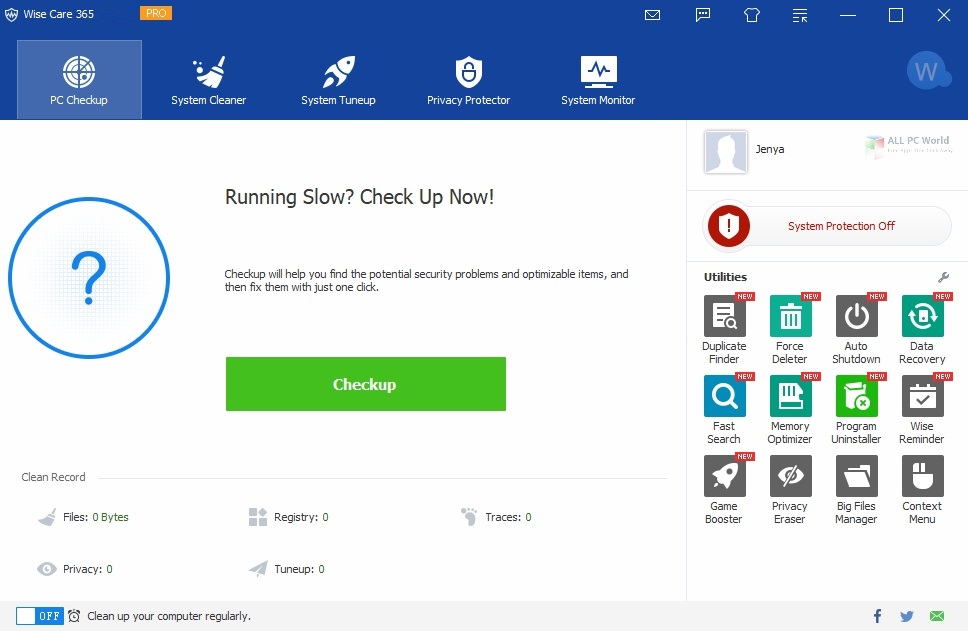Switch to the System Cleaner tab
This screenshot has height=631, width=968.
[209, 80]
